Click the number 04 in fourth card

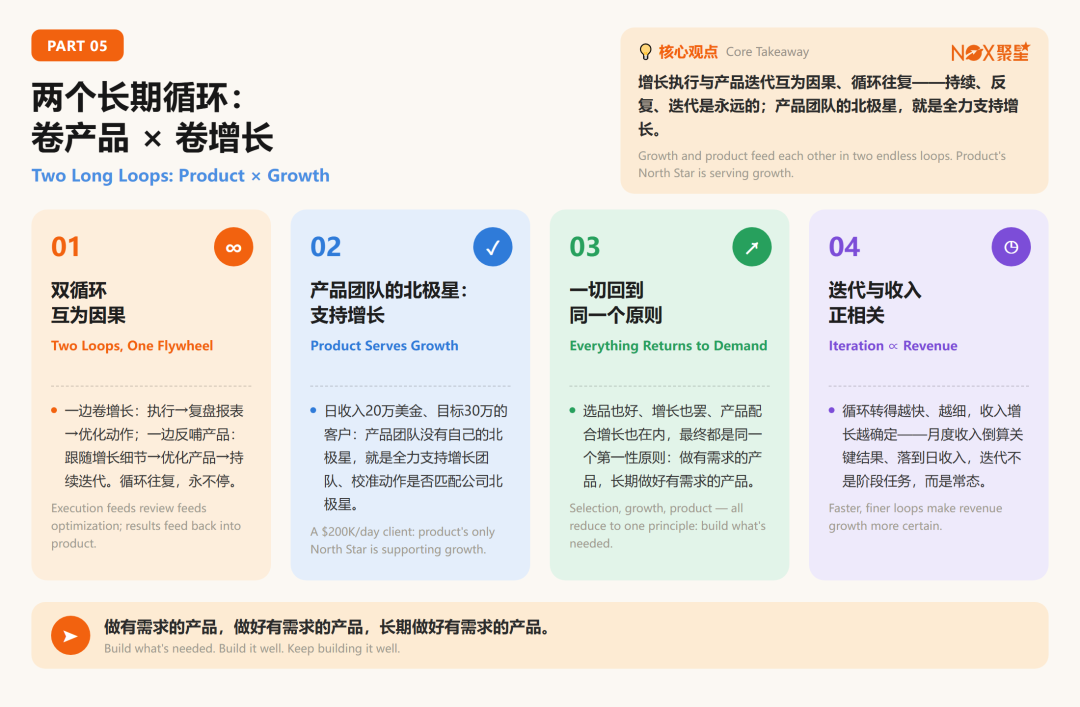844,247
